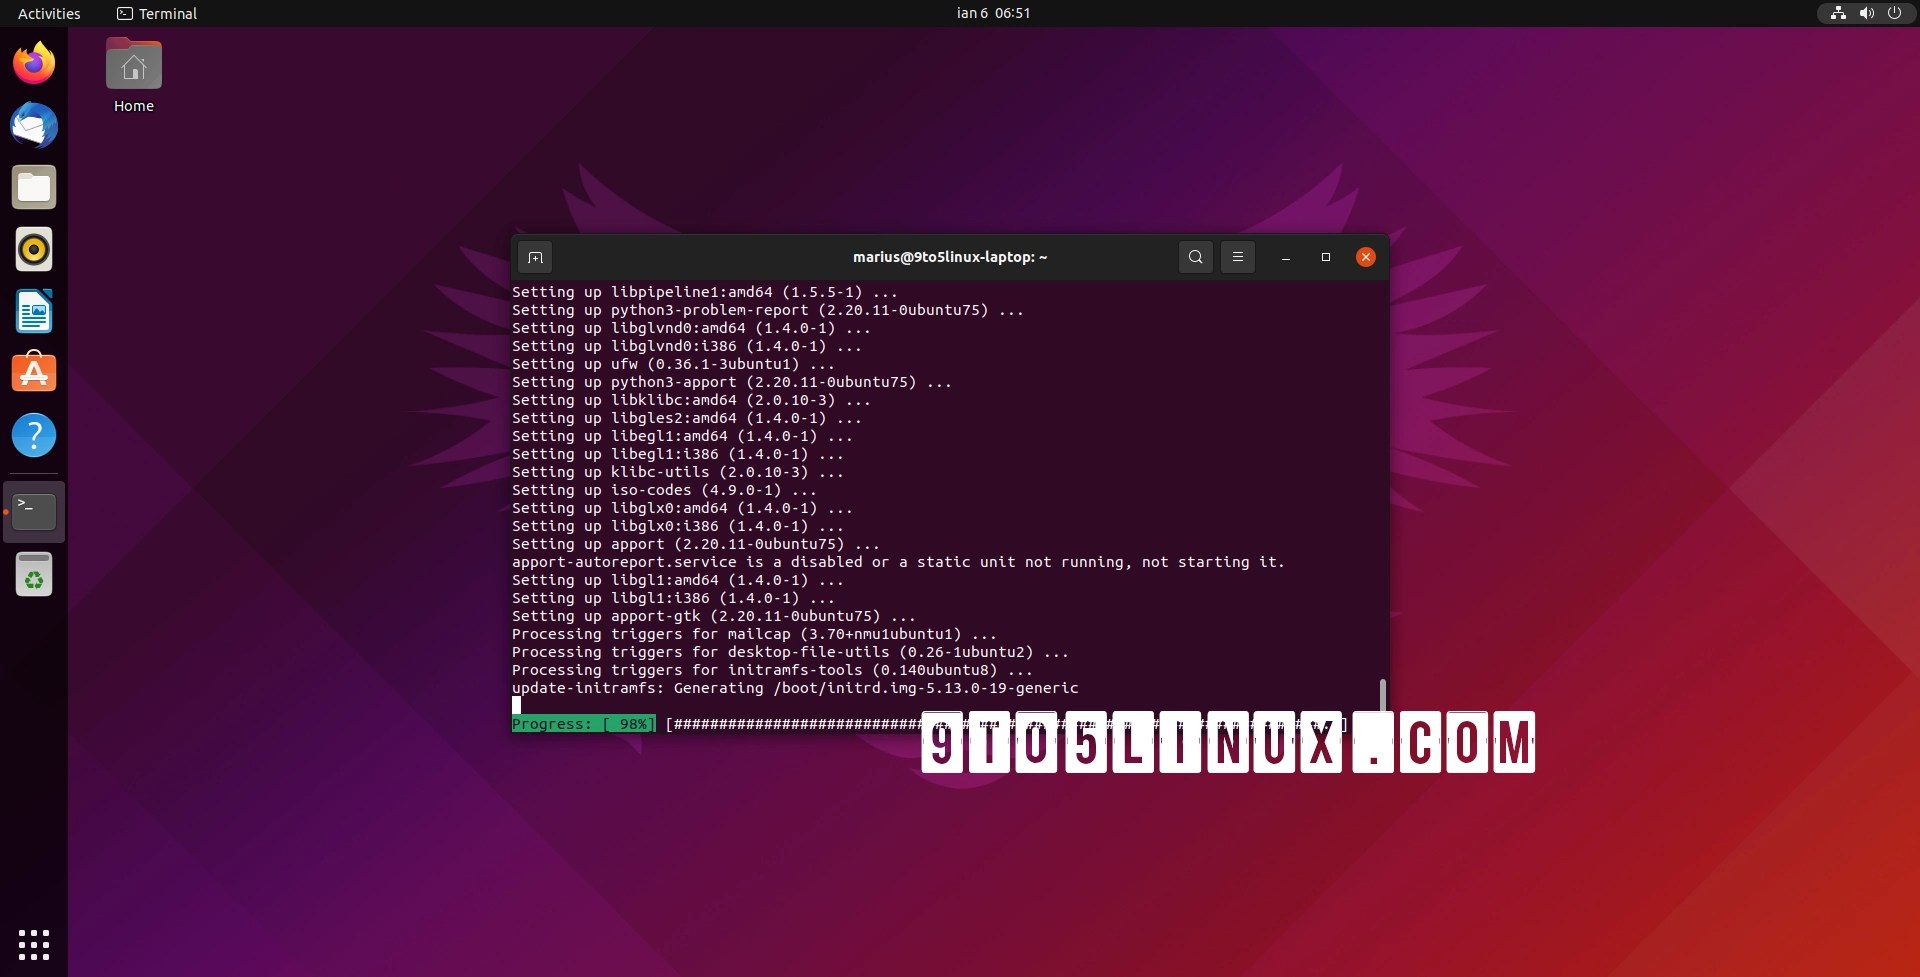Click the volume indicator in the top bar
Viewport: 1920px width, 977px height.
click(1866, 13)
